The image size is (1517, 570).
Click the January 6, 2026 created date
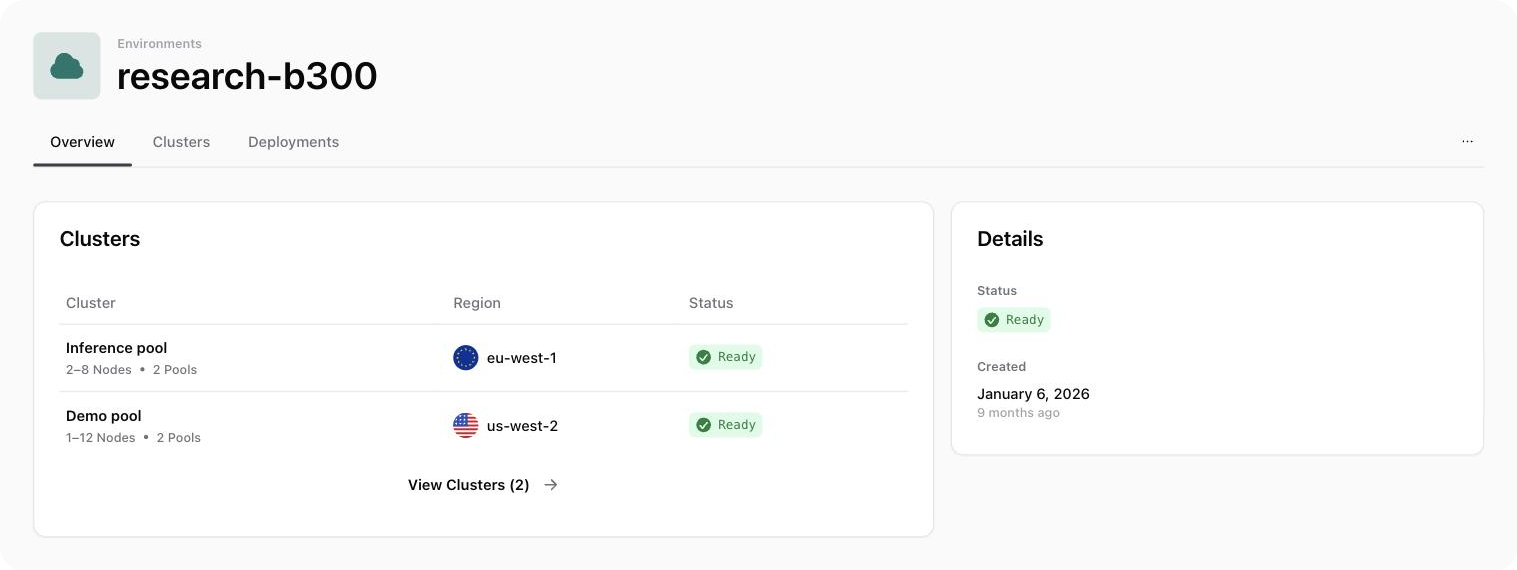tap(1033, 394)
